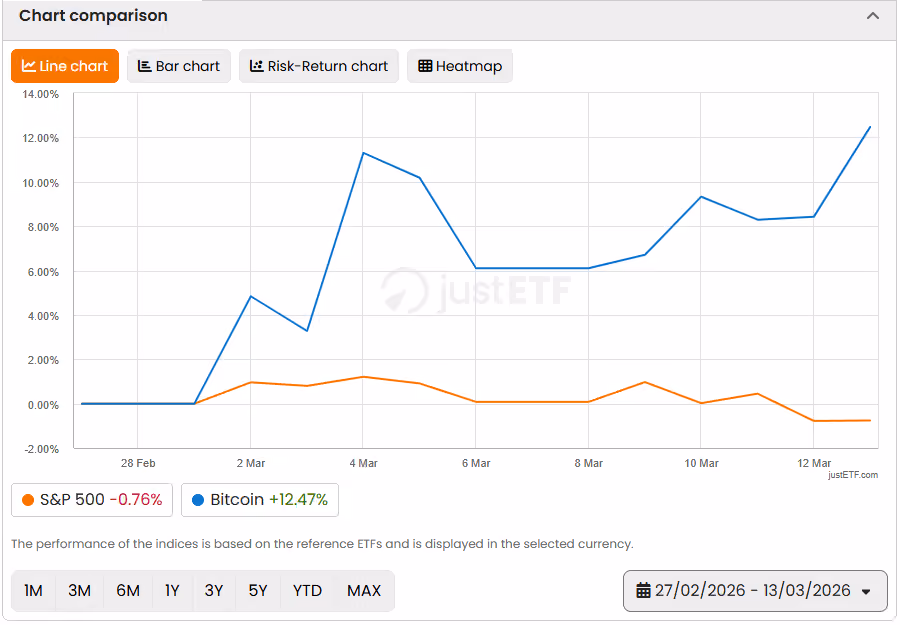Click the 10 Mar x-axis label
Viewport: 900px width, 625px height.
click(701, 463)
